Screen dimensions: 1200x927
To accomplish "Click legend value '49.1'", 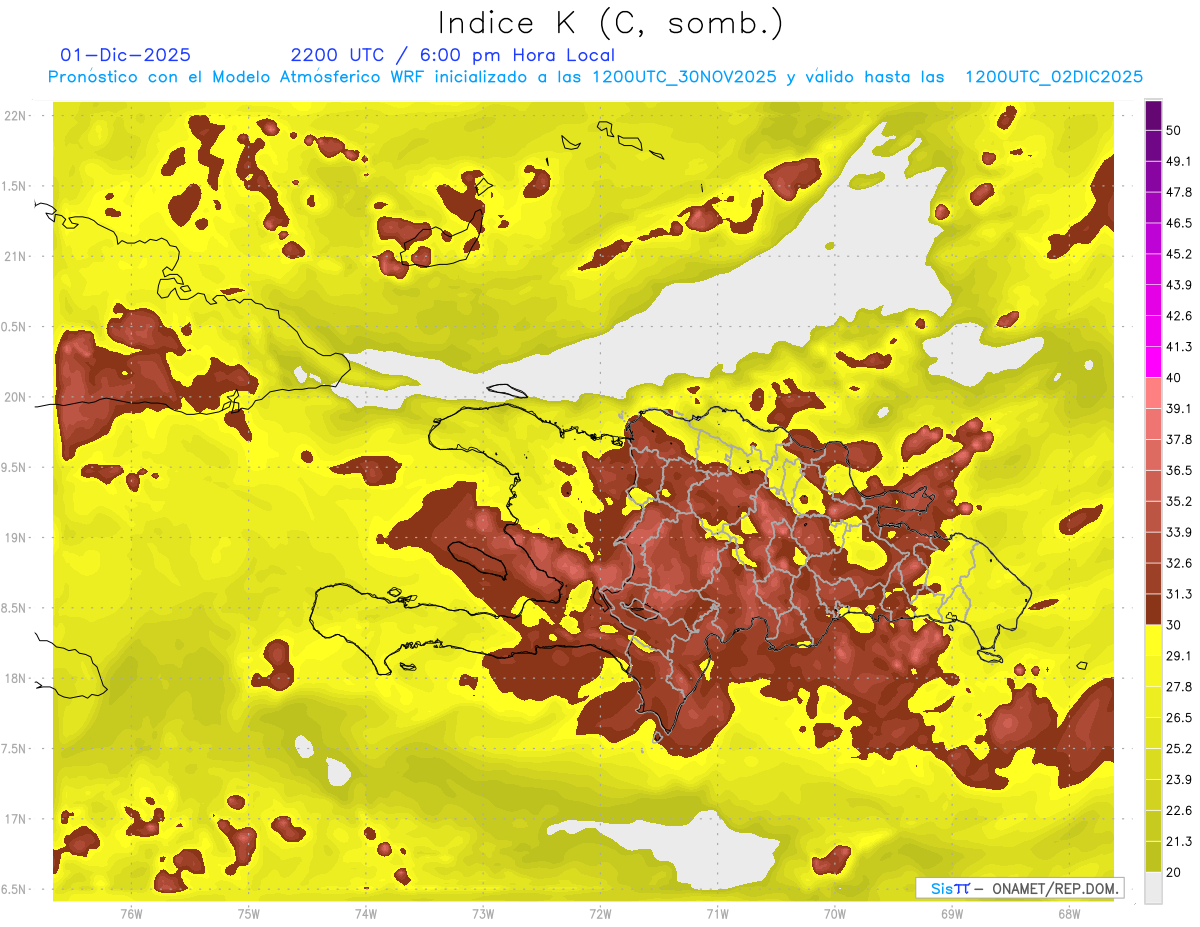I will (1178, 161).
